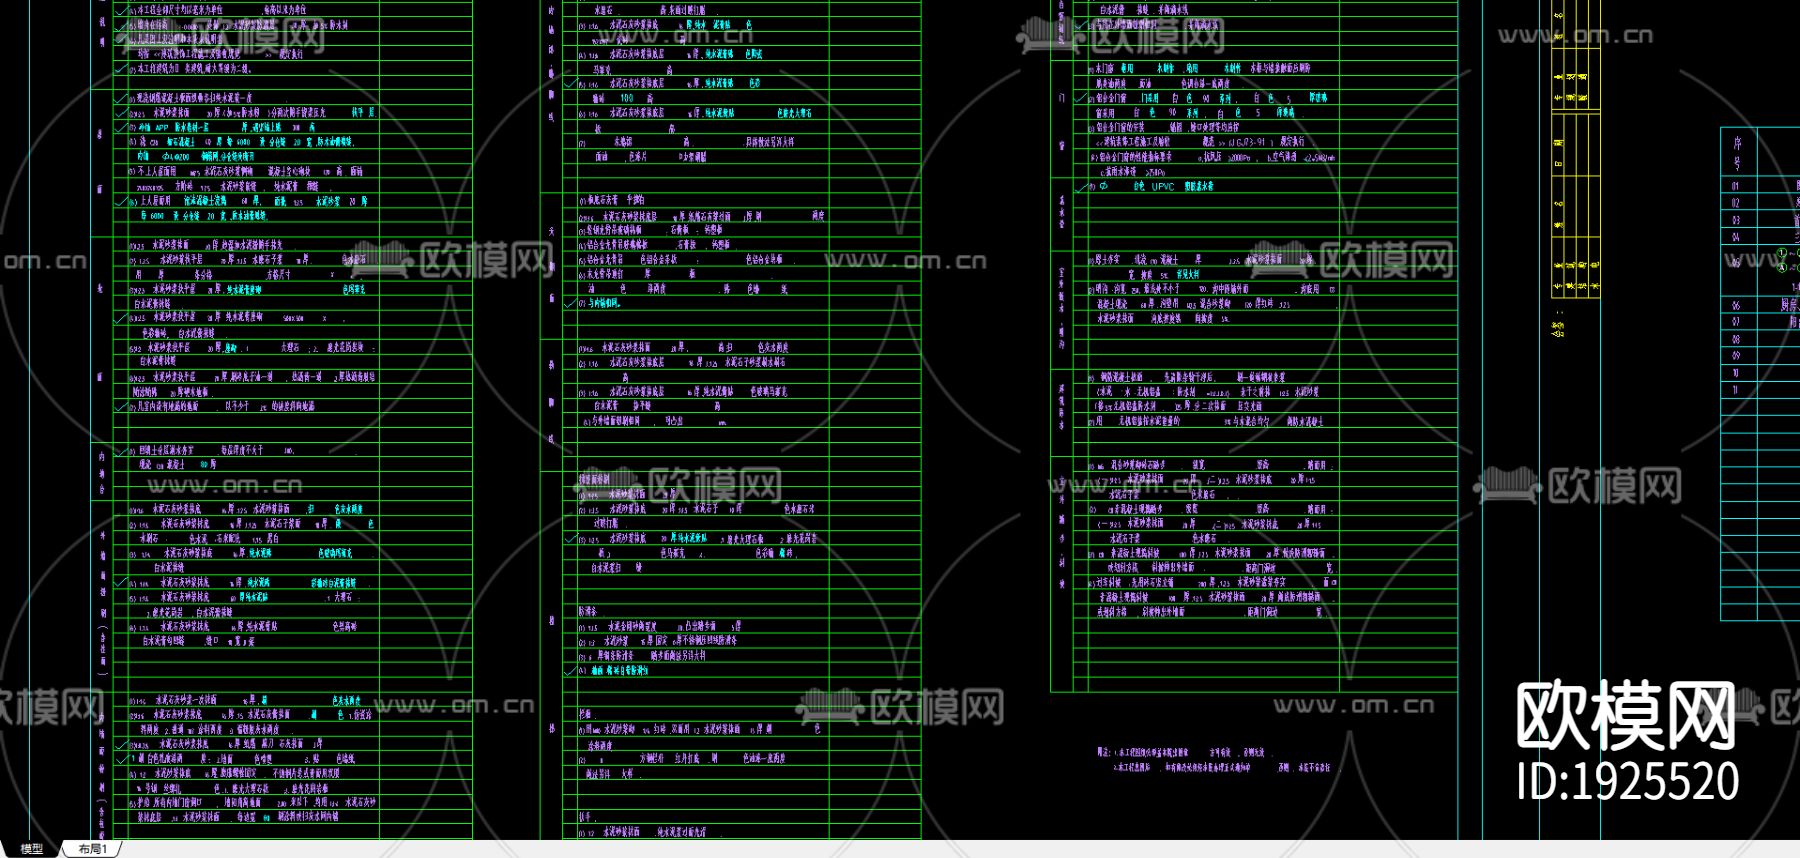Screen dimensions: 1800x858
Task: Click the UPVC text in the table
Action: tap(1163, 187)
